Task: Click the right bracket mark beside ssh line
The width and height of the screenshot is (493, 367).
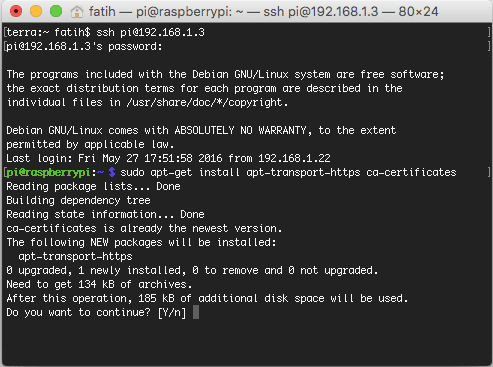Action: pyautogui.click(x=489, y=32)
